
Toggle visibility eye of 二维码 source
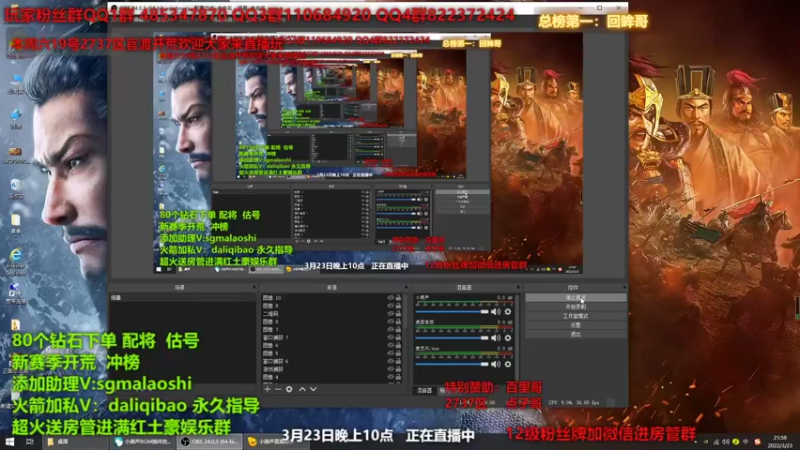coord(391,314)
